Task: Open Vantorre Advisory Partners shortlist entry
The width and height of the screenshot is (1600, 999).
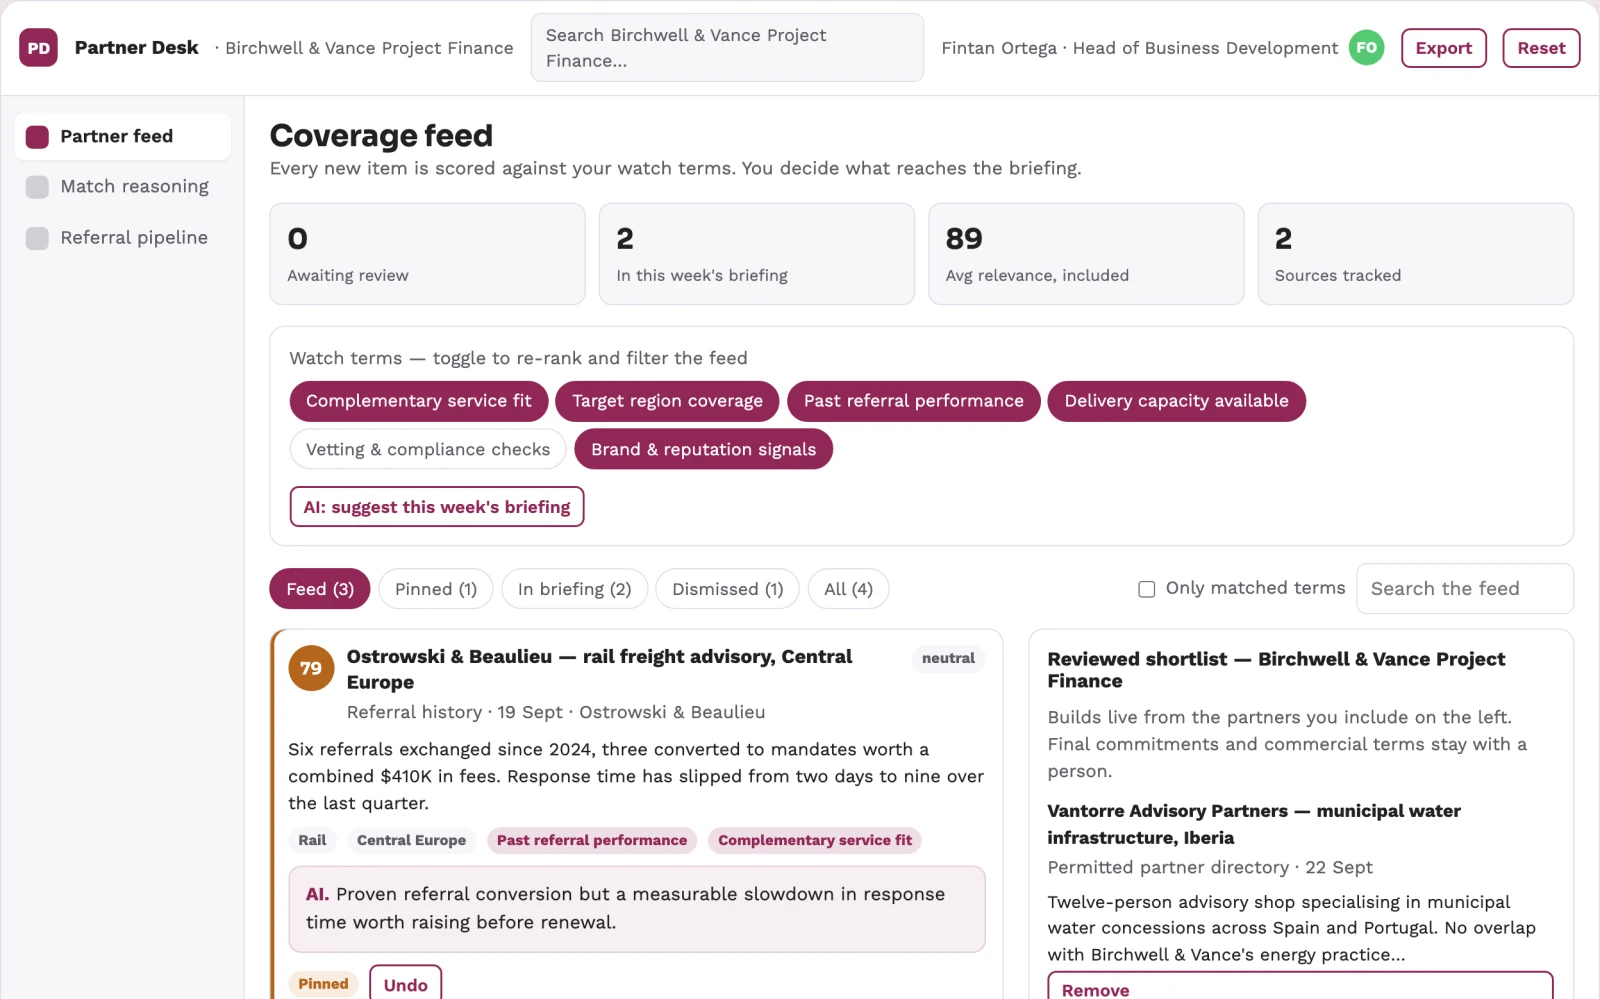Action: pos(1253,824)
